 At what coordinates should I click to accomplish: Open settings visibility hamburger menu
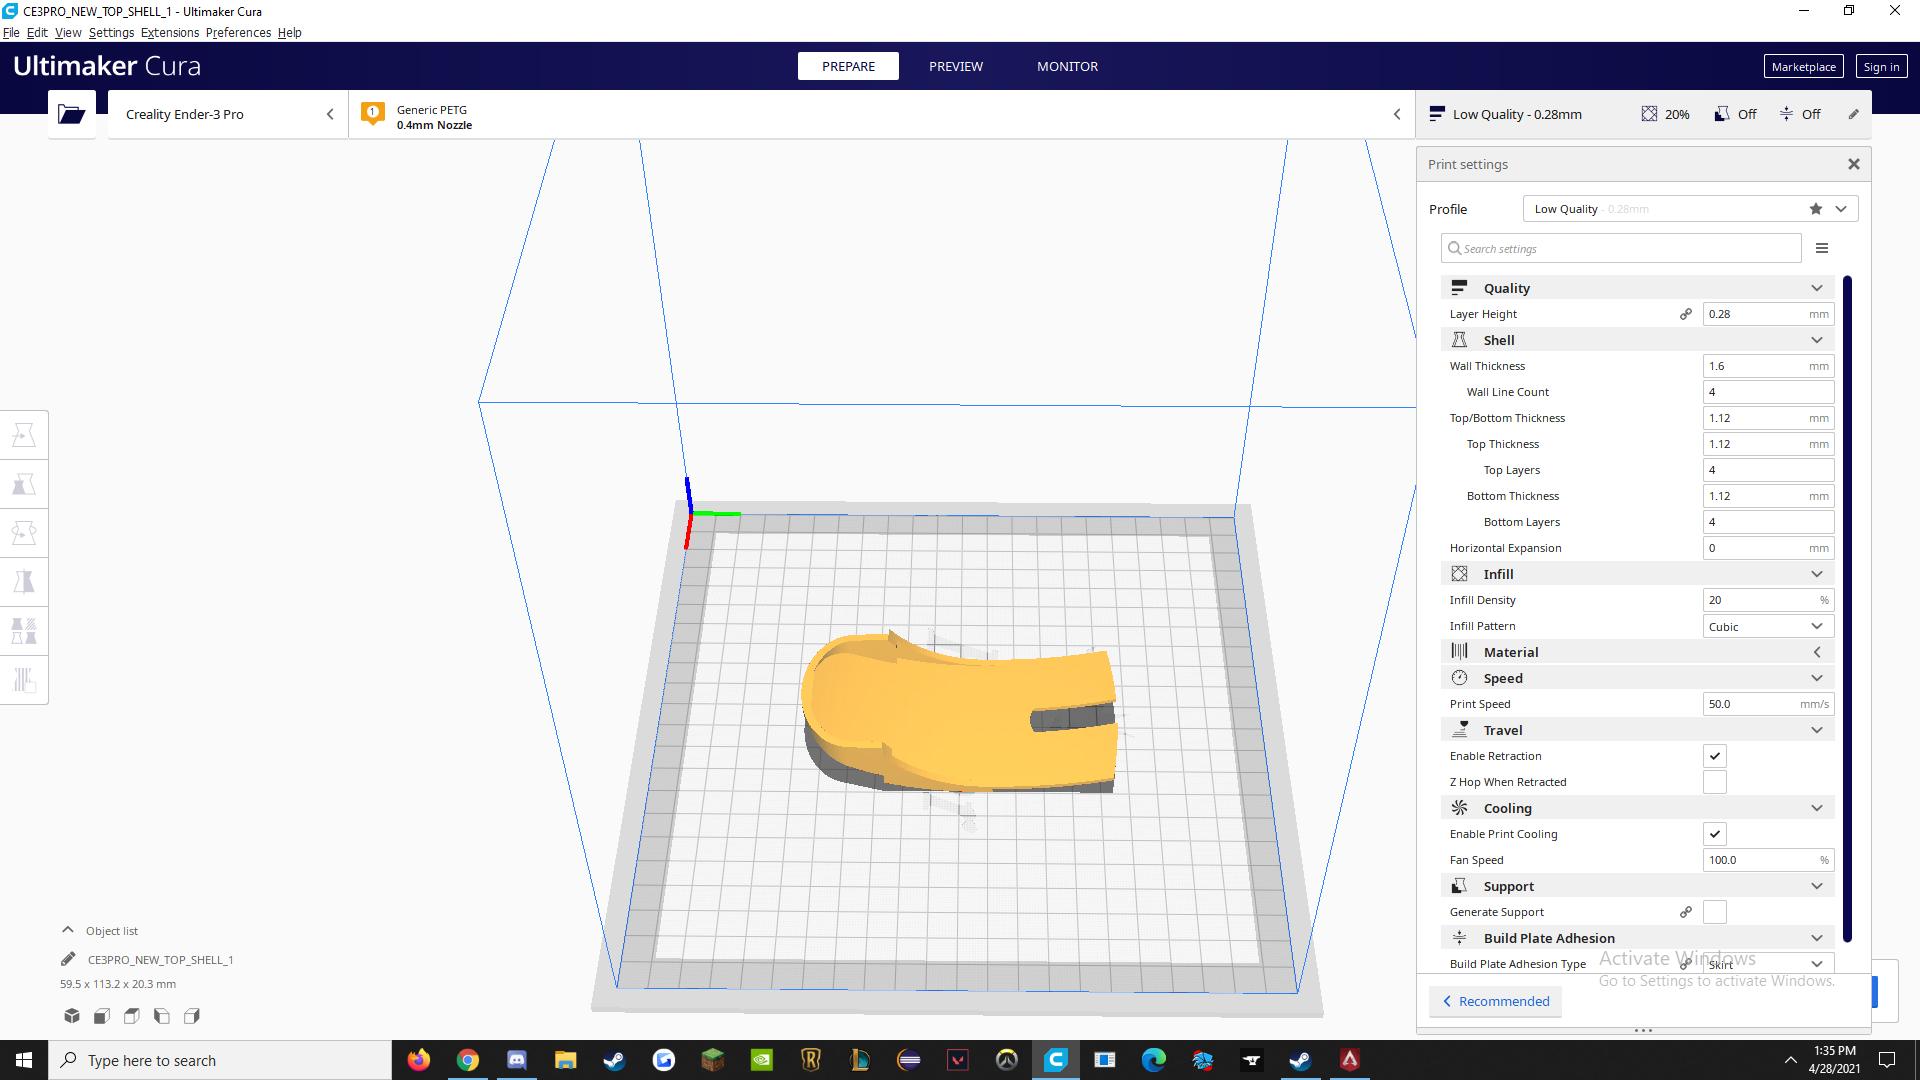(x=1822, y=248)
